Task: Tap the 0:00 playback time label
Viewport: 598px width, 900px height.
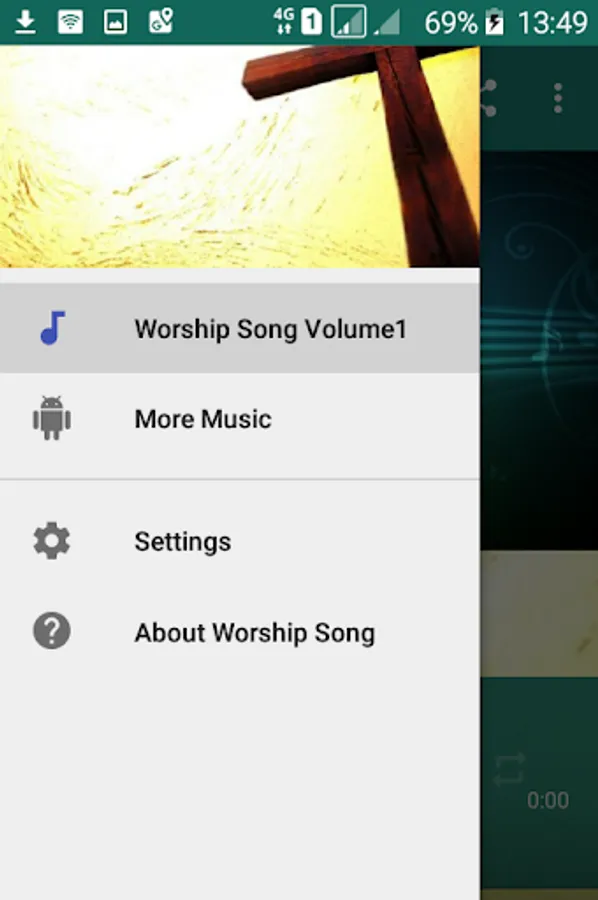Action: (x=548, y=800)
